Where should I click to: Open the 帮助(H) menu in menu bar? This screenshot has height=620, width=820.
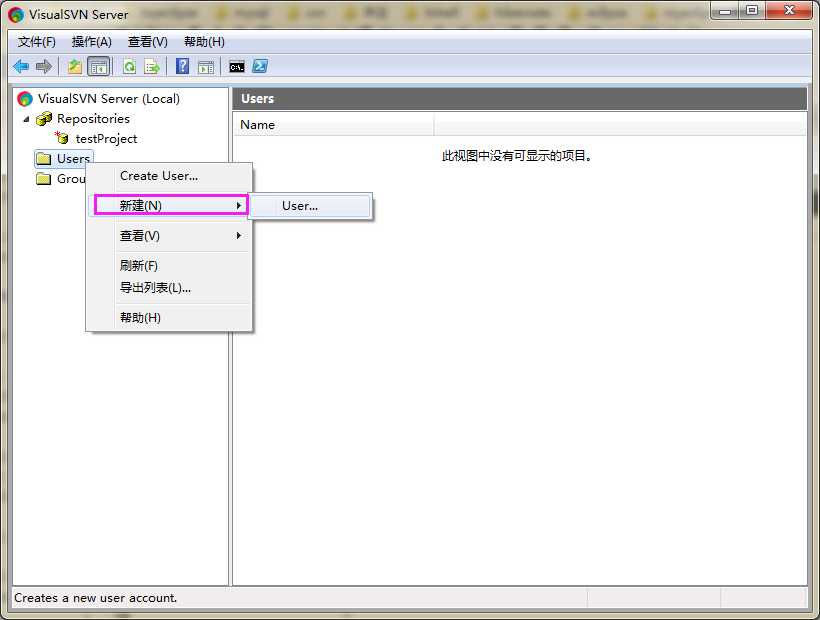204,42
